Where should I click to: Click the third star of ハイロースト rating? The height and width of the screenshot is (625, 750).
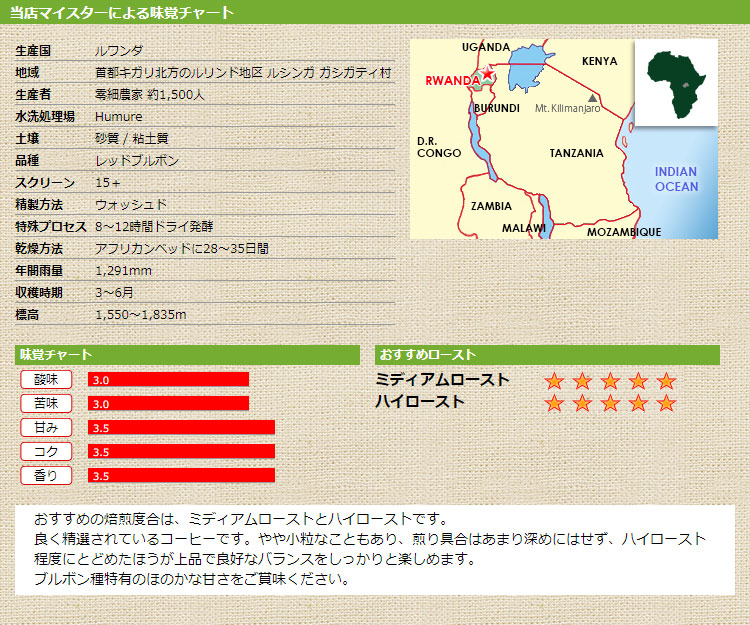point(610,403)
